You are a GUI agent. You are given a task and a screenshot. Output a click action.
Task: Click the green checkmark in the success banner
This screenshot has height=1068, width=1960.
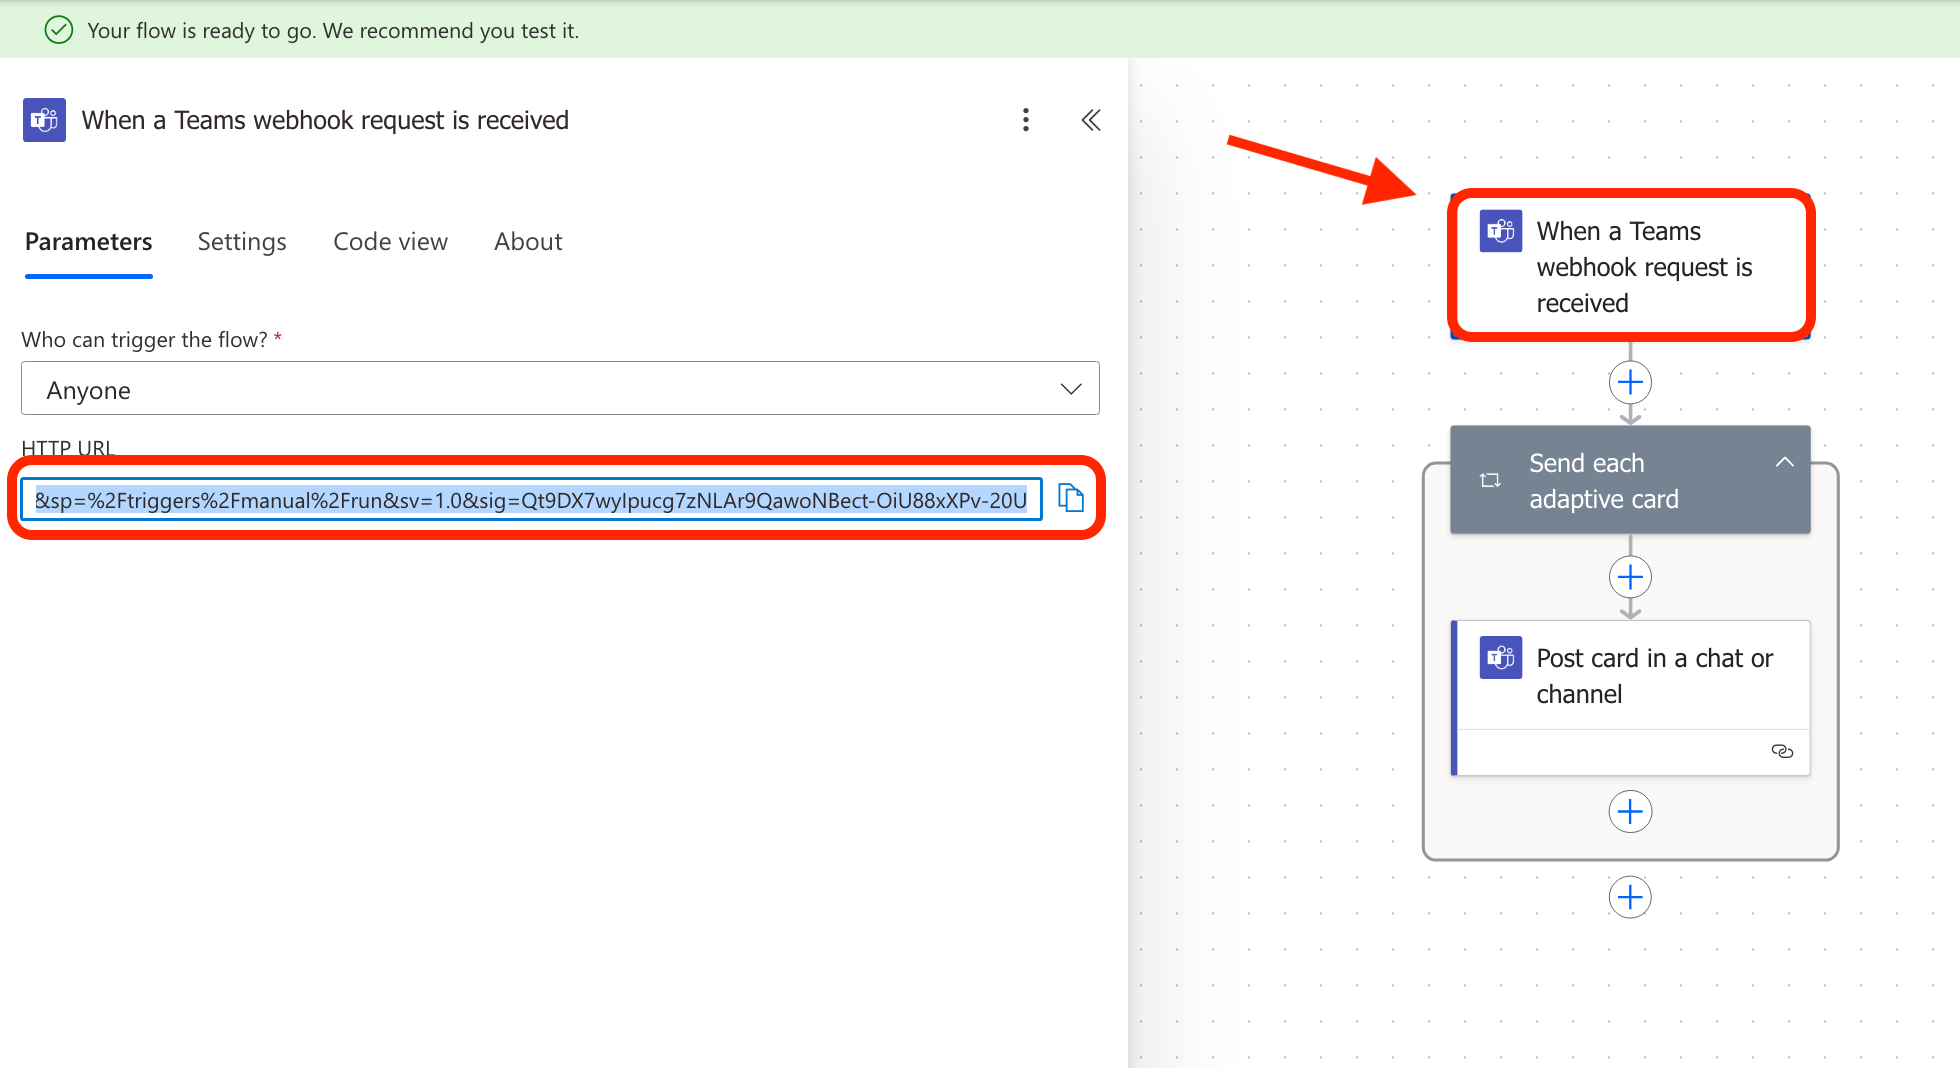pos(58,29)
